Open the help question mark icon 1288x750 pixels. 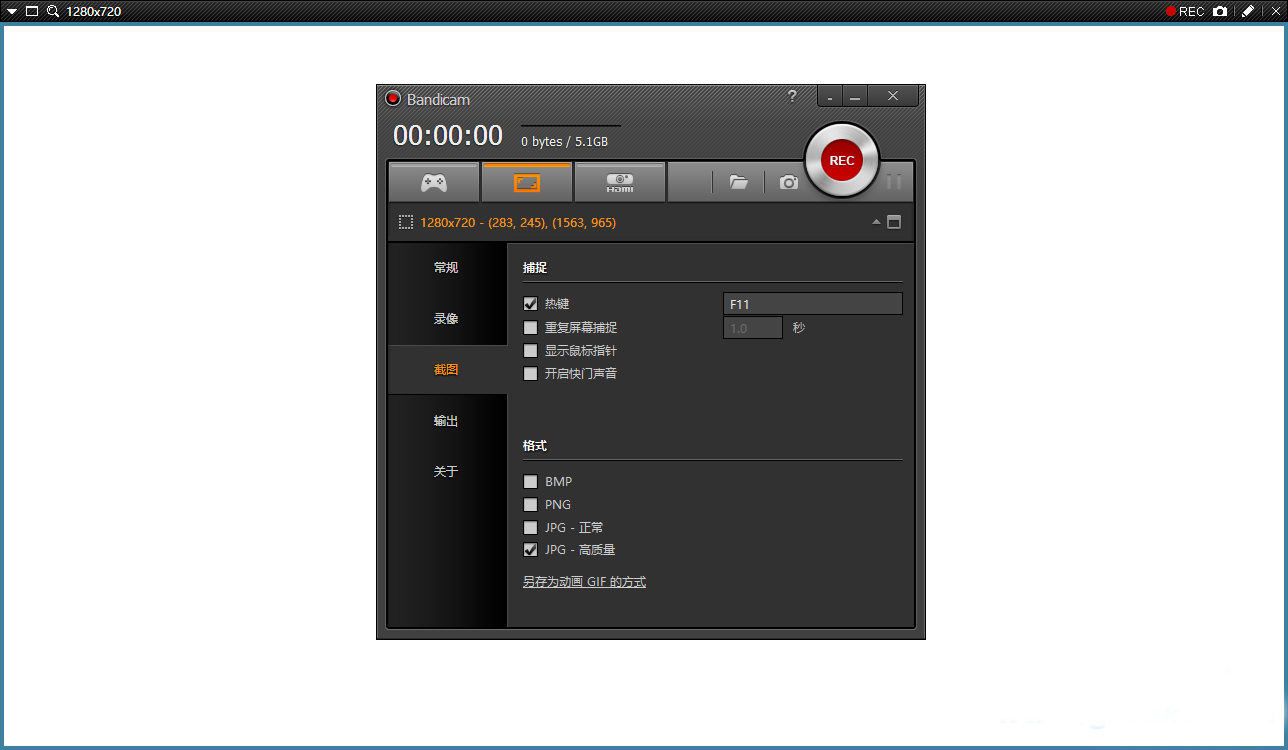click(792, 96)
